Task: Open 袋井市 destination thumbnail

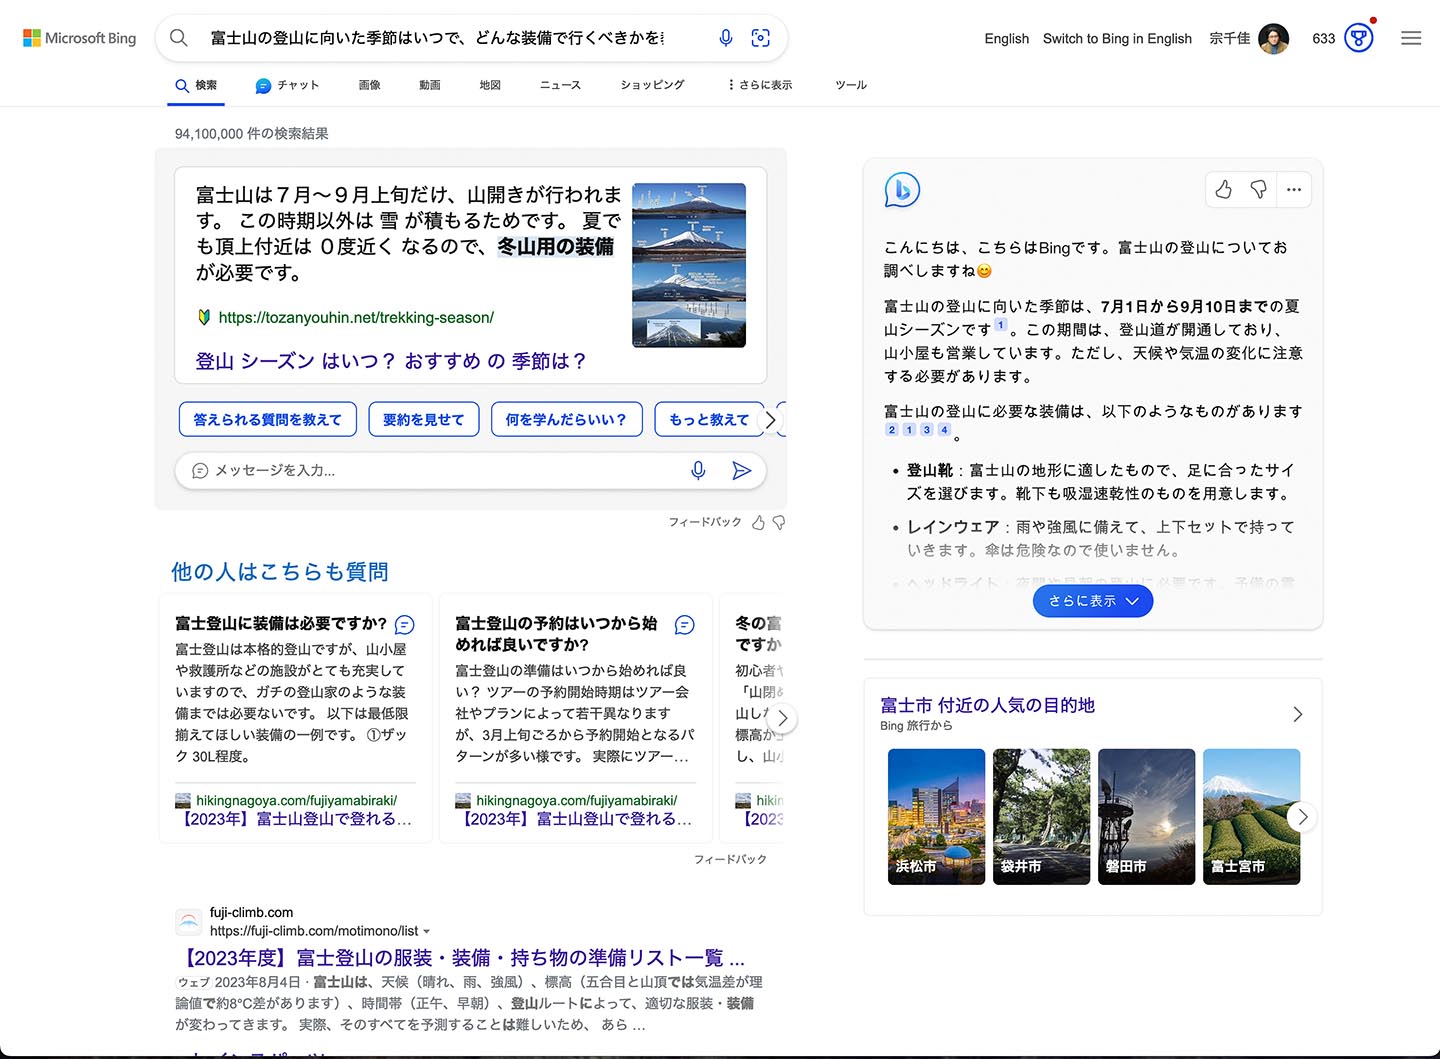Action: pyautogui.click(x=1041, y=816)
